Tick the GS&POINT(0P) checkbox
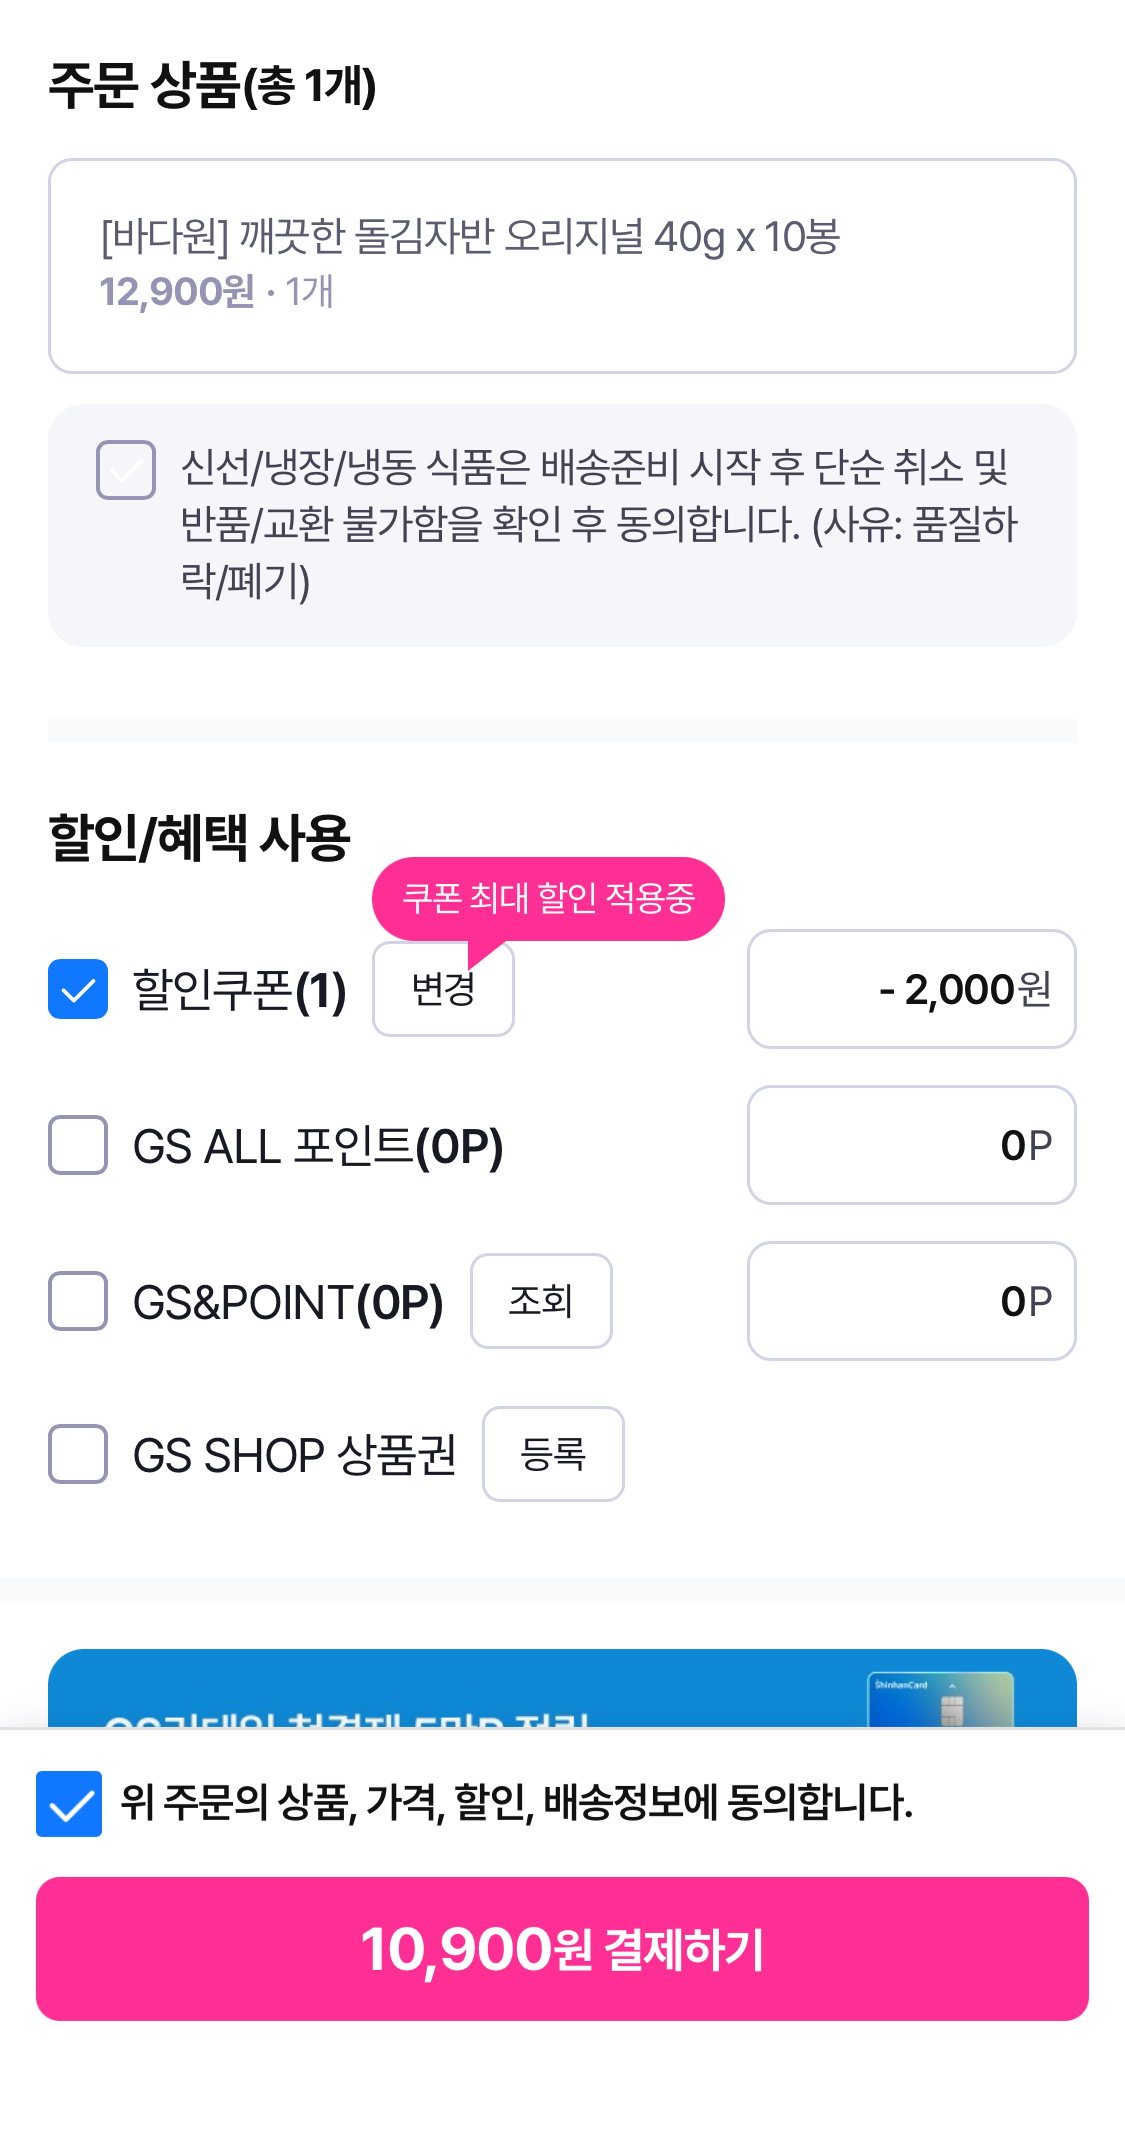Screen dimensions: 1125x2147 78,1301
